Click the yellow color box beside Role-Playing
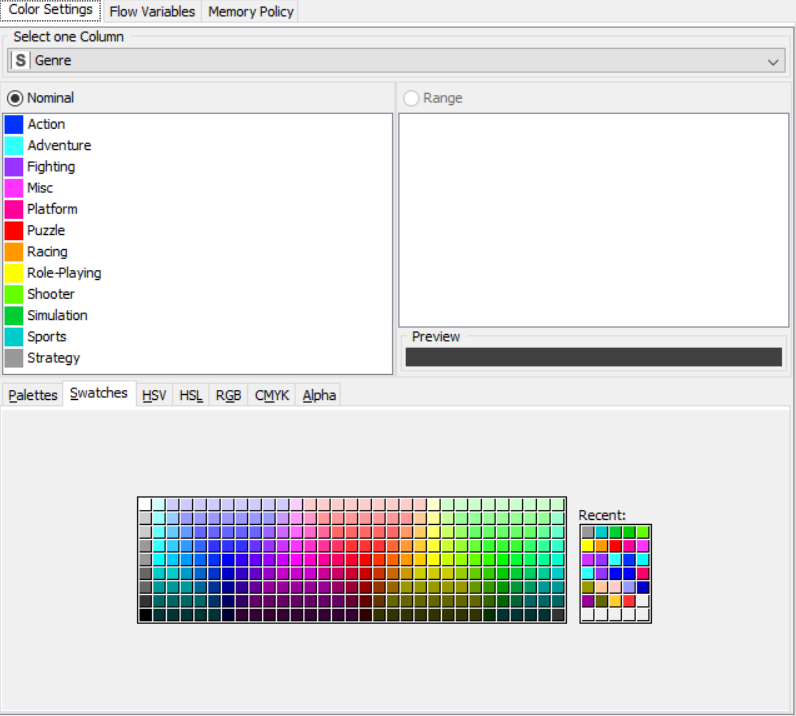Screen dimensions: 796x716 (14, 273)
